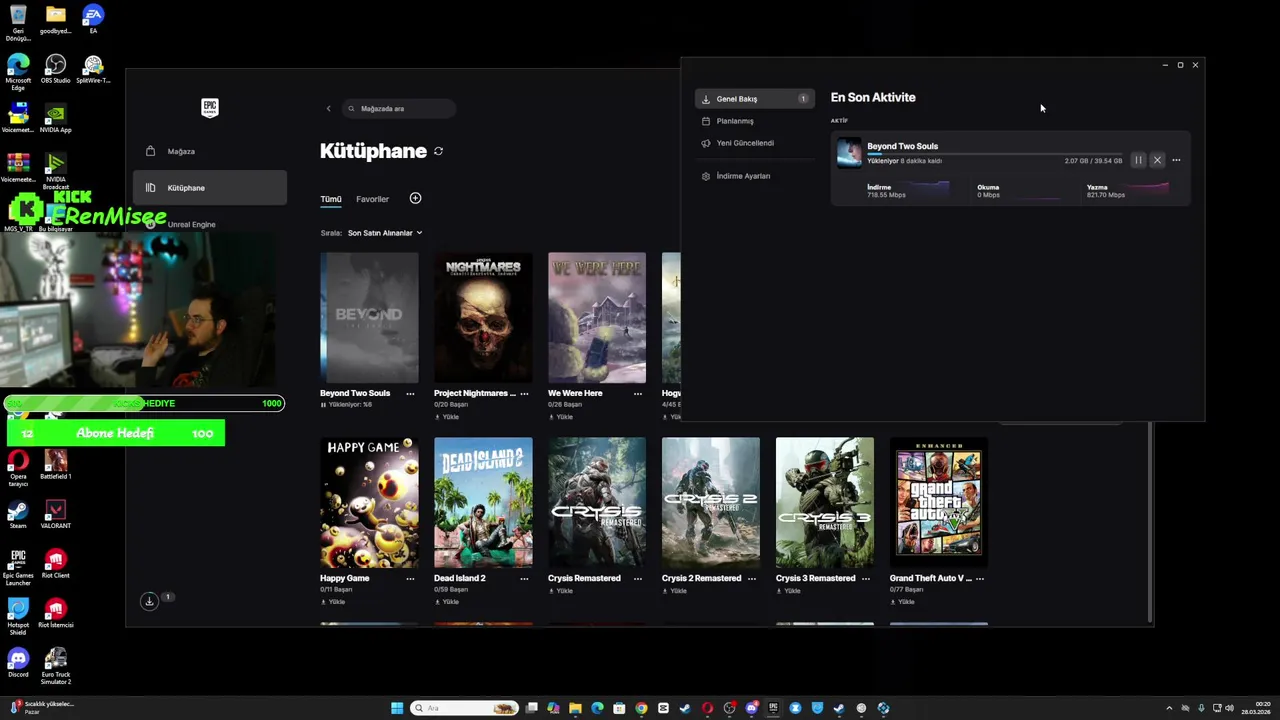Viewport: 1280px width, 720px height.
Task: Click the library vertical scrollbar
Action: [1151, 520]
